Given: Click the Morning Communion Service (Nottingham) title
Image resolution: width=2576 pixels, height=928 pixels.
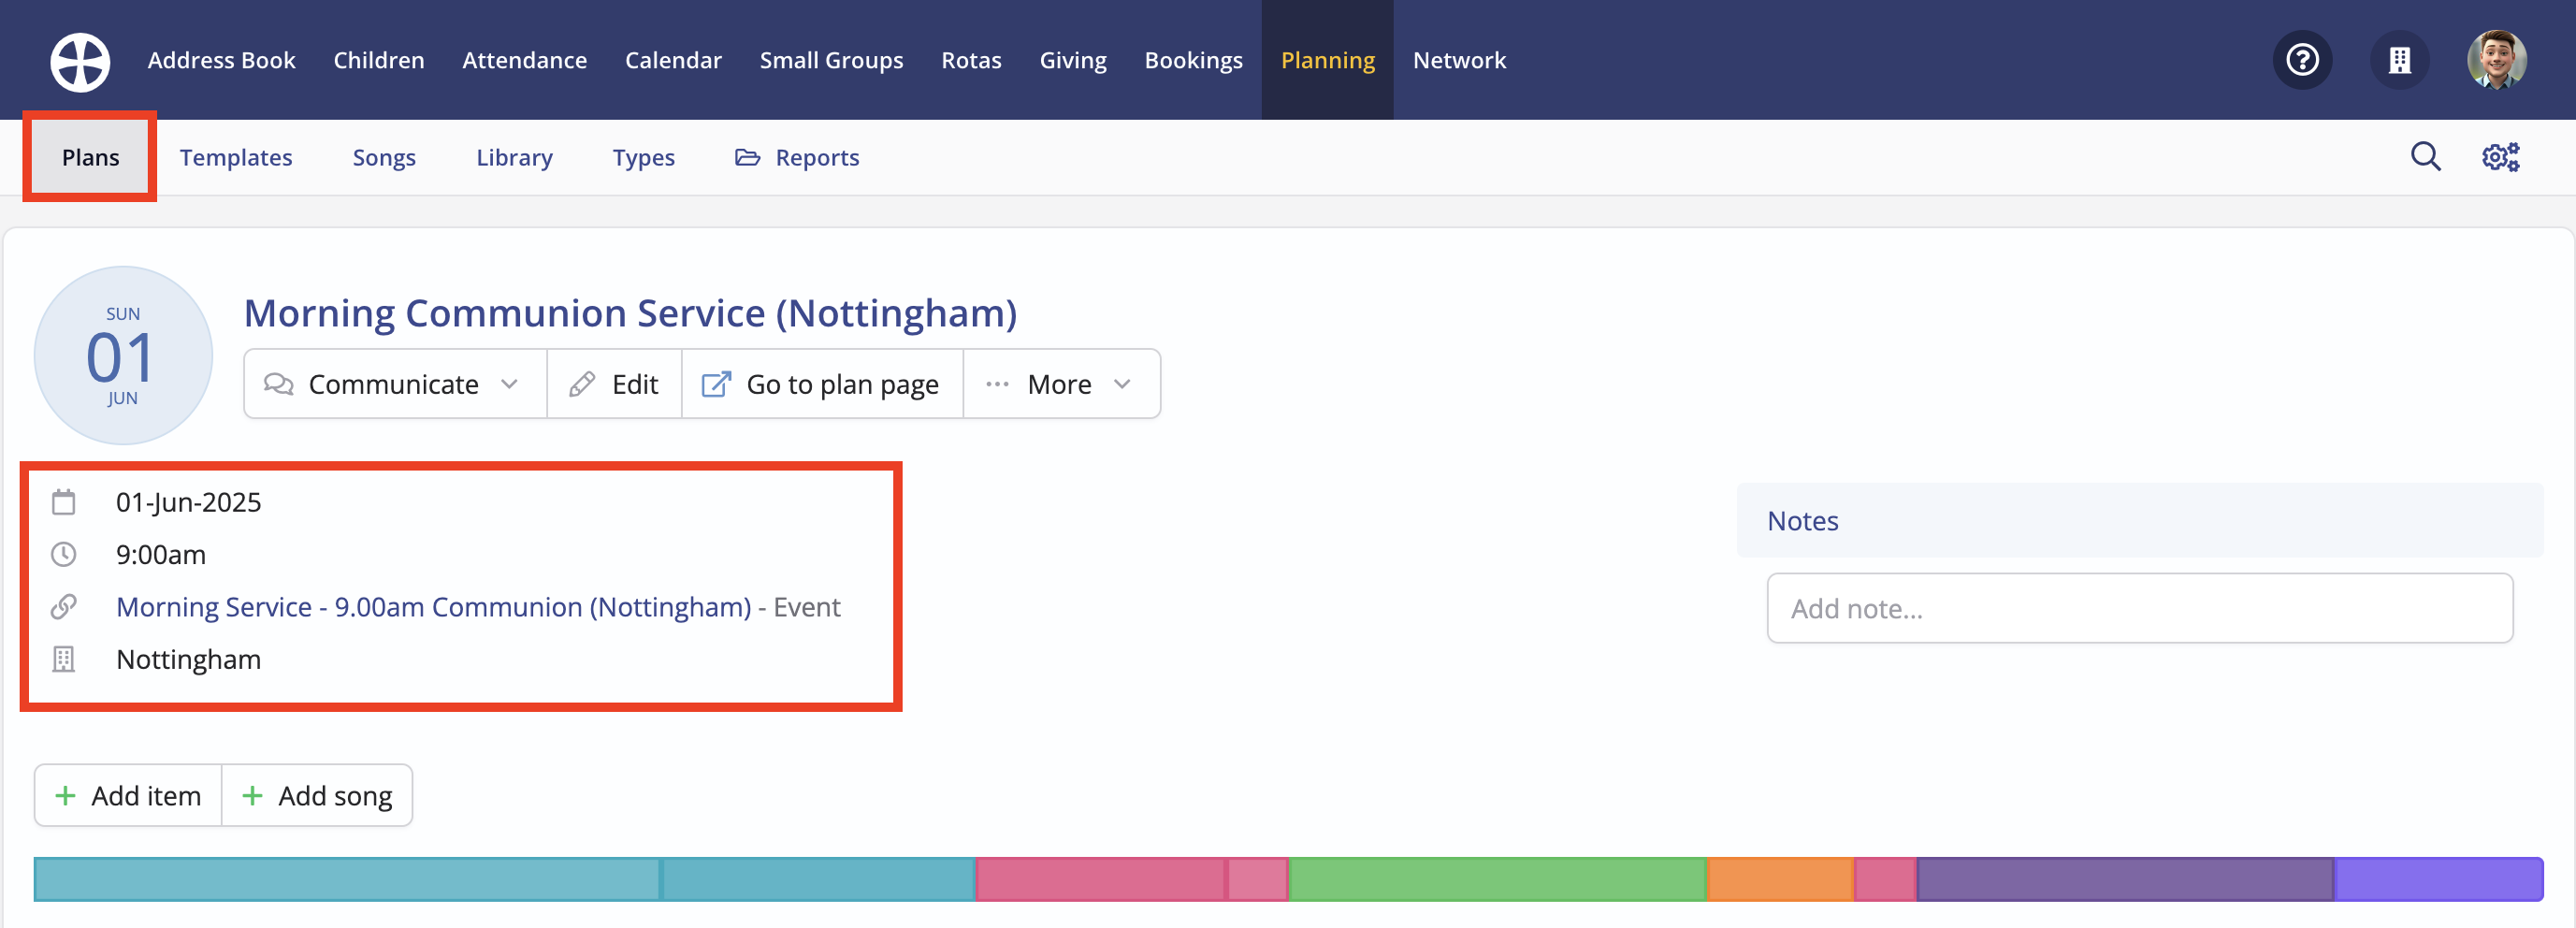Looking at the screenshot, I should tap(630, 313).
